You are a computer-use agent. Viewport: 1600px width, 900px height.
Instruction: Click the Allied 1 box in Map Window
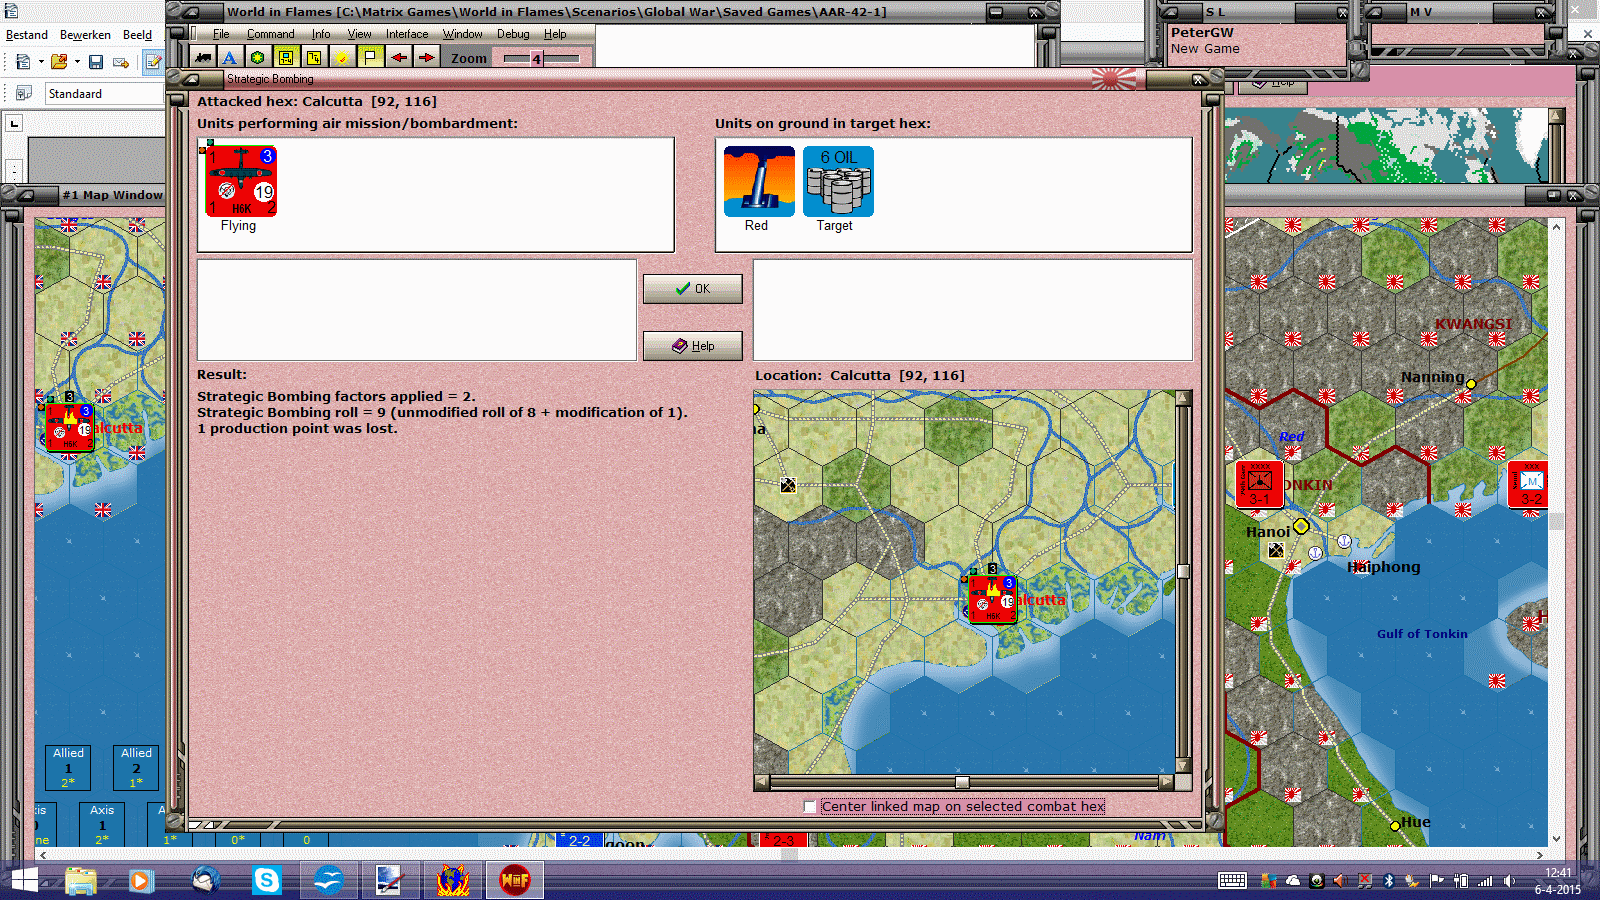pyautogui.click(x=68, y=768)
